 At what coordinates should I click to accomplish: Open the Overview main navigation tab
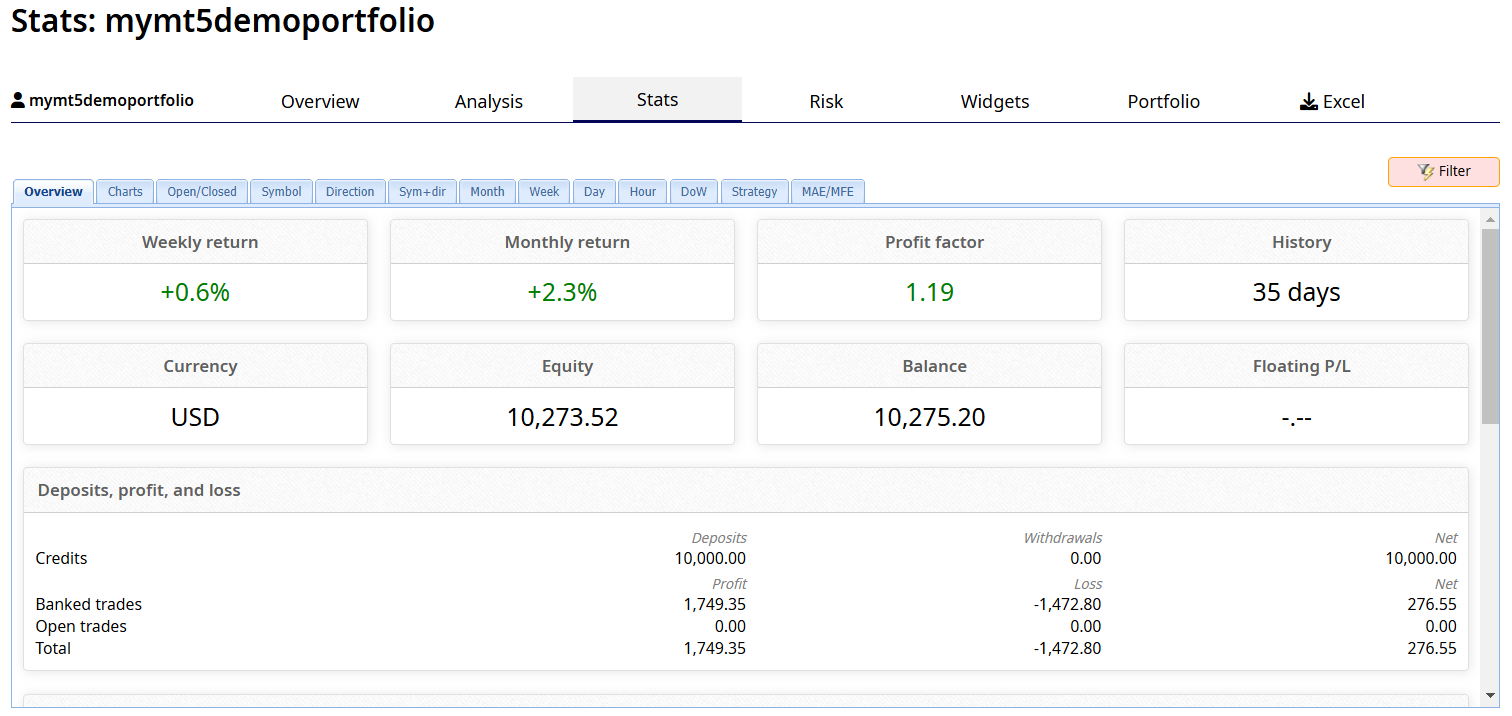pos(320,101)
